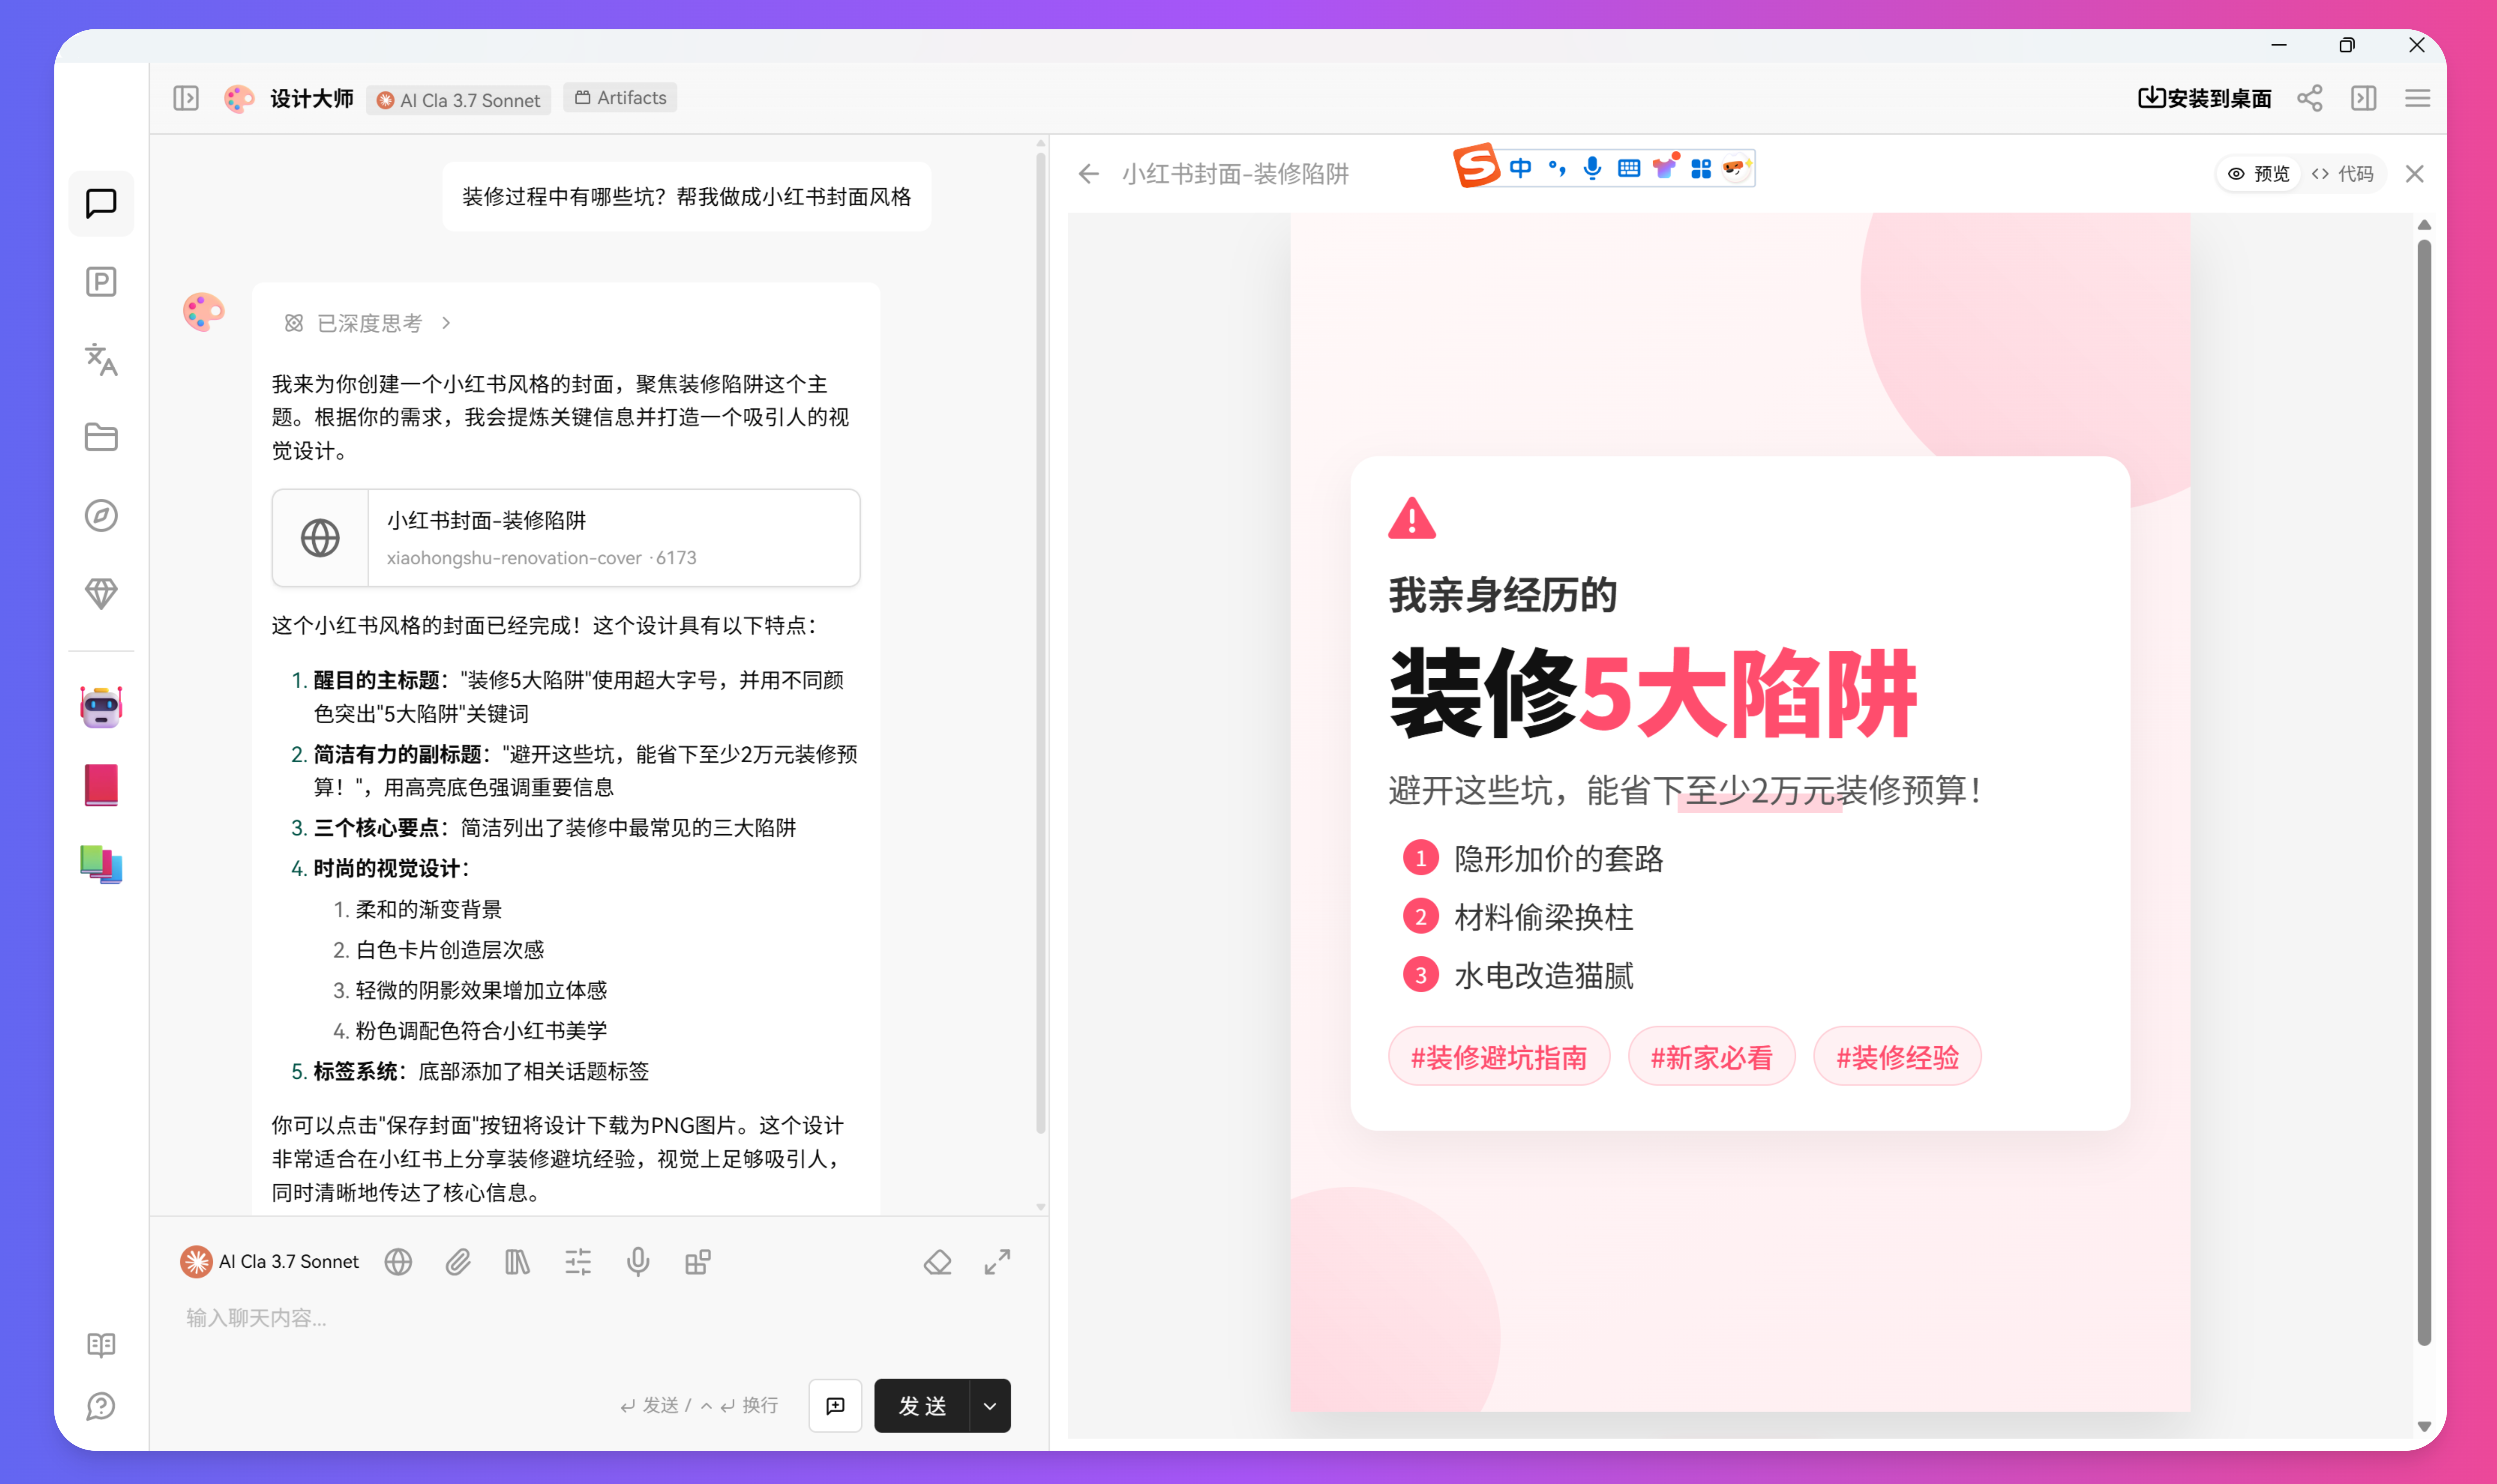Toggle the right side panel icon

(2364, 98)
